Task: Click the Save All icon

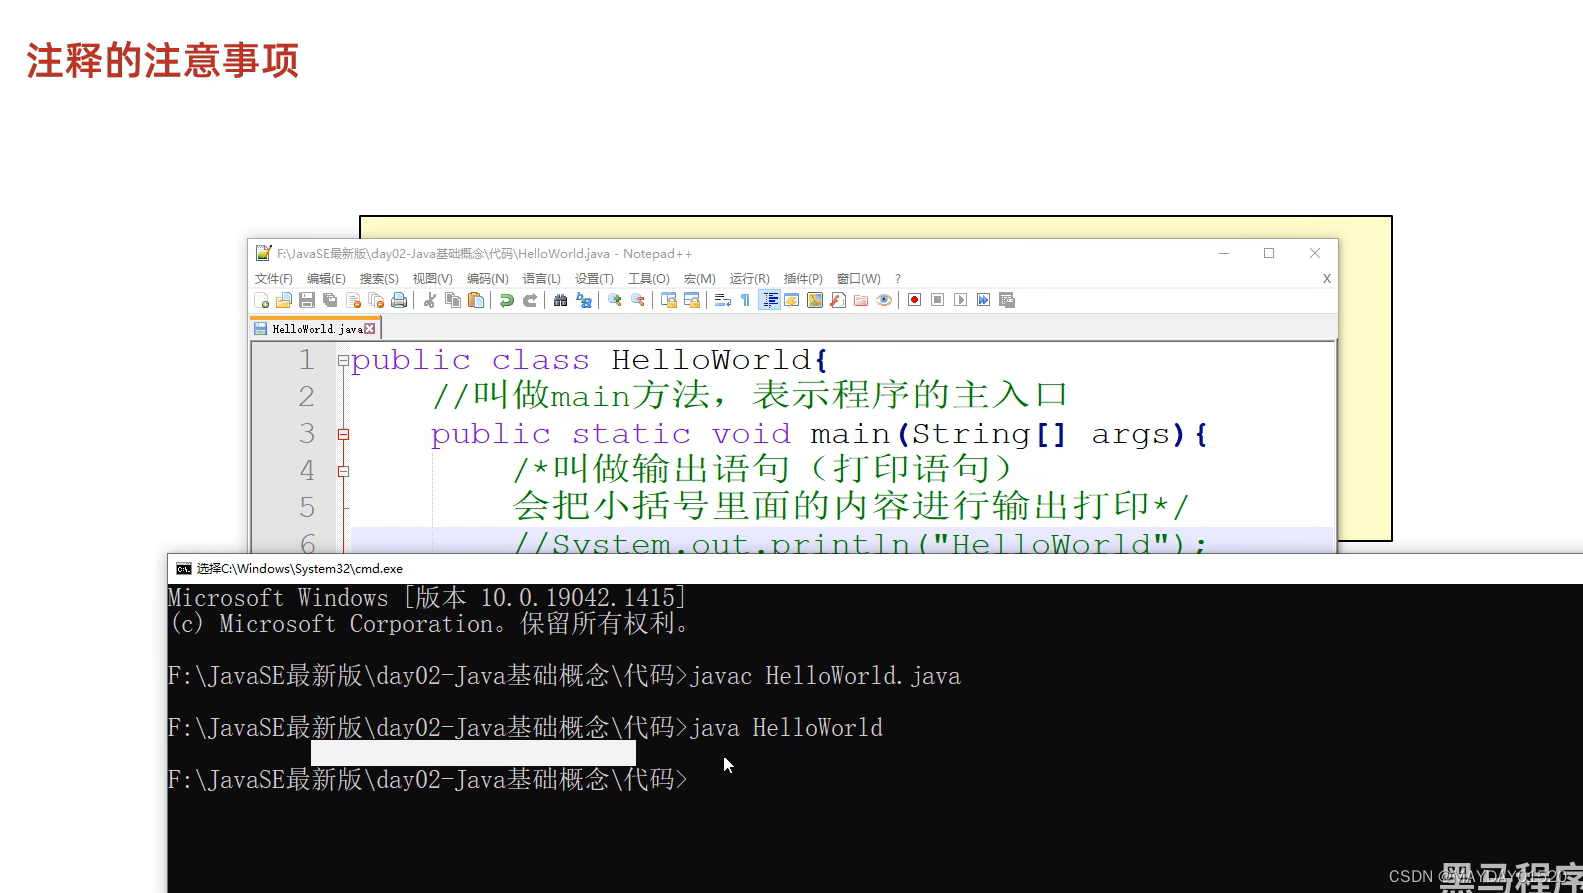Action: (x=330, y=300)
